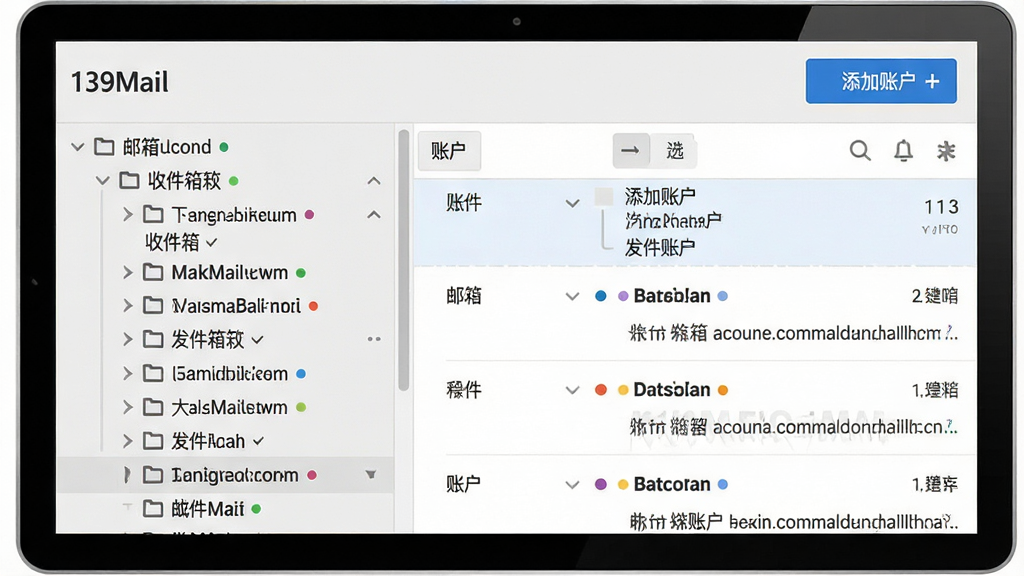
Task: Click the arrow button next to 选
Action: pyautogui.click(x=630, y=151)
